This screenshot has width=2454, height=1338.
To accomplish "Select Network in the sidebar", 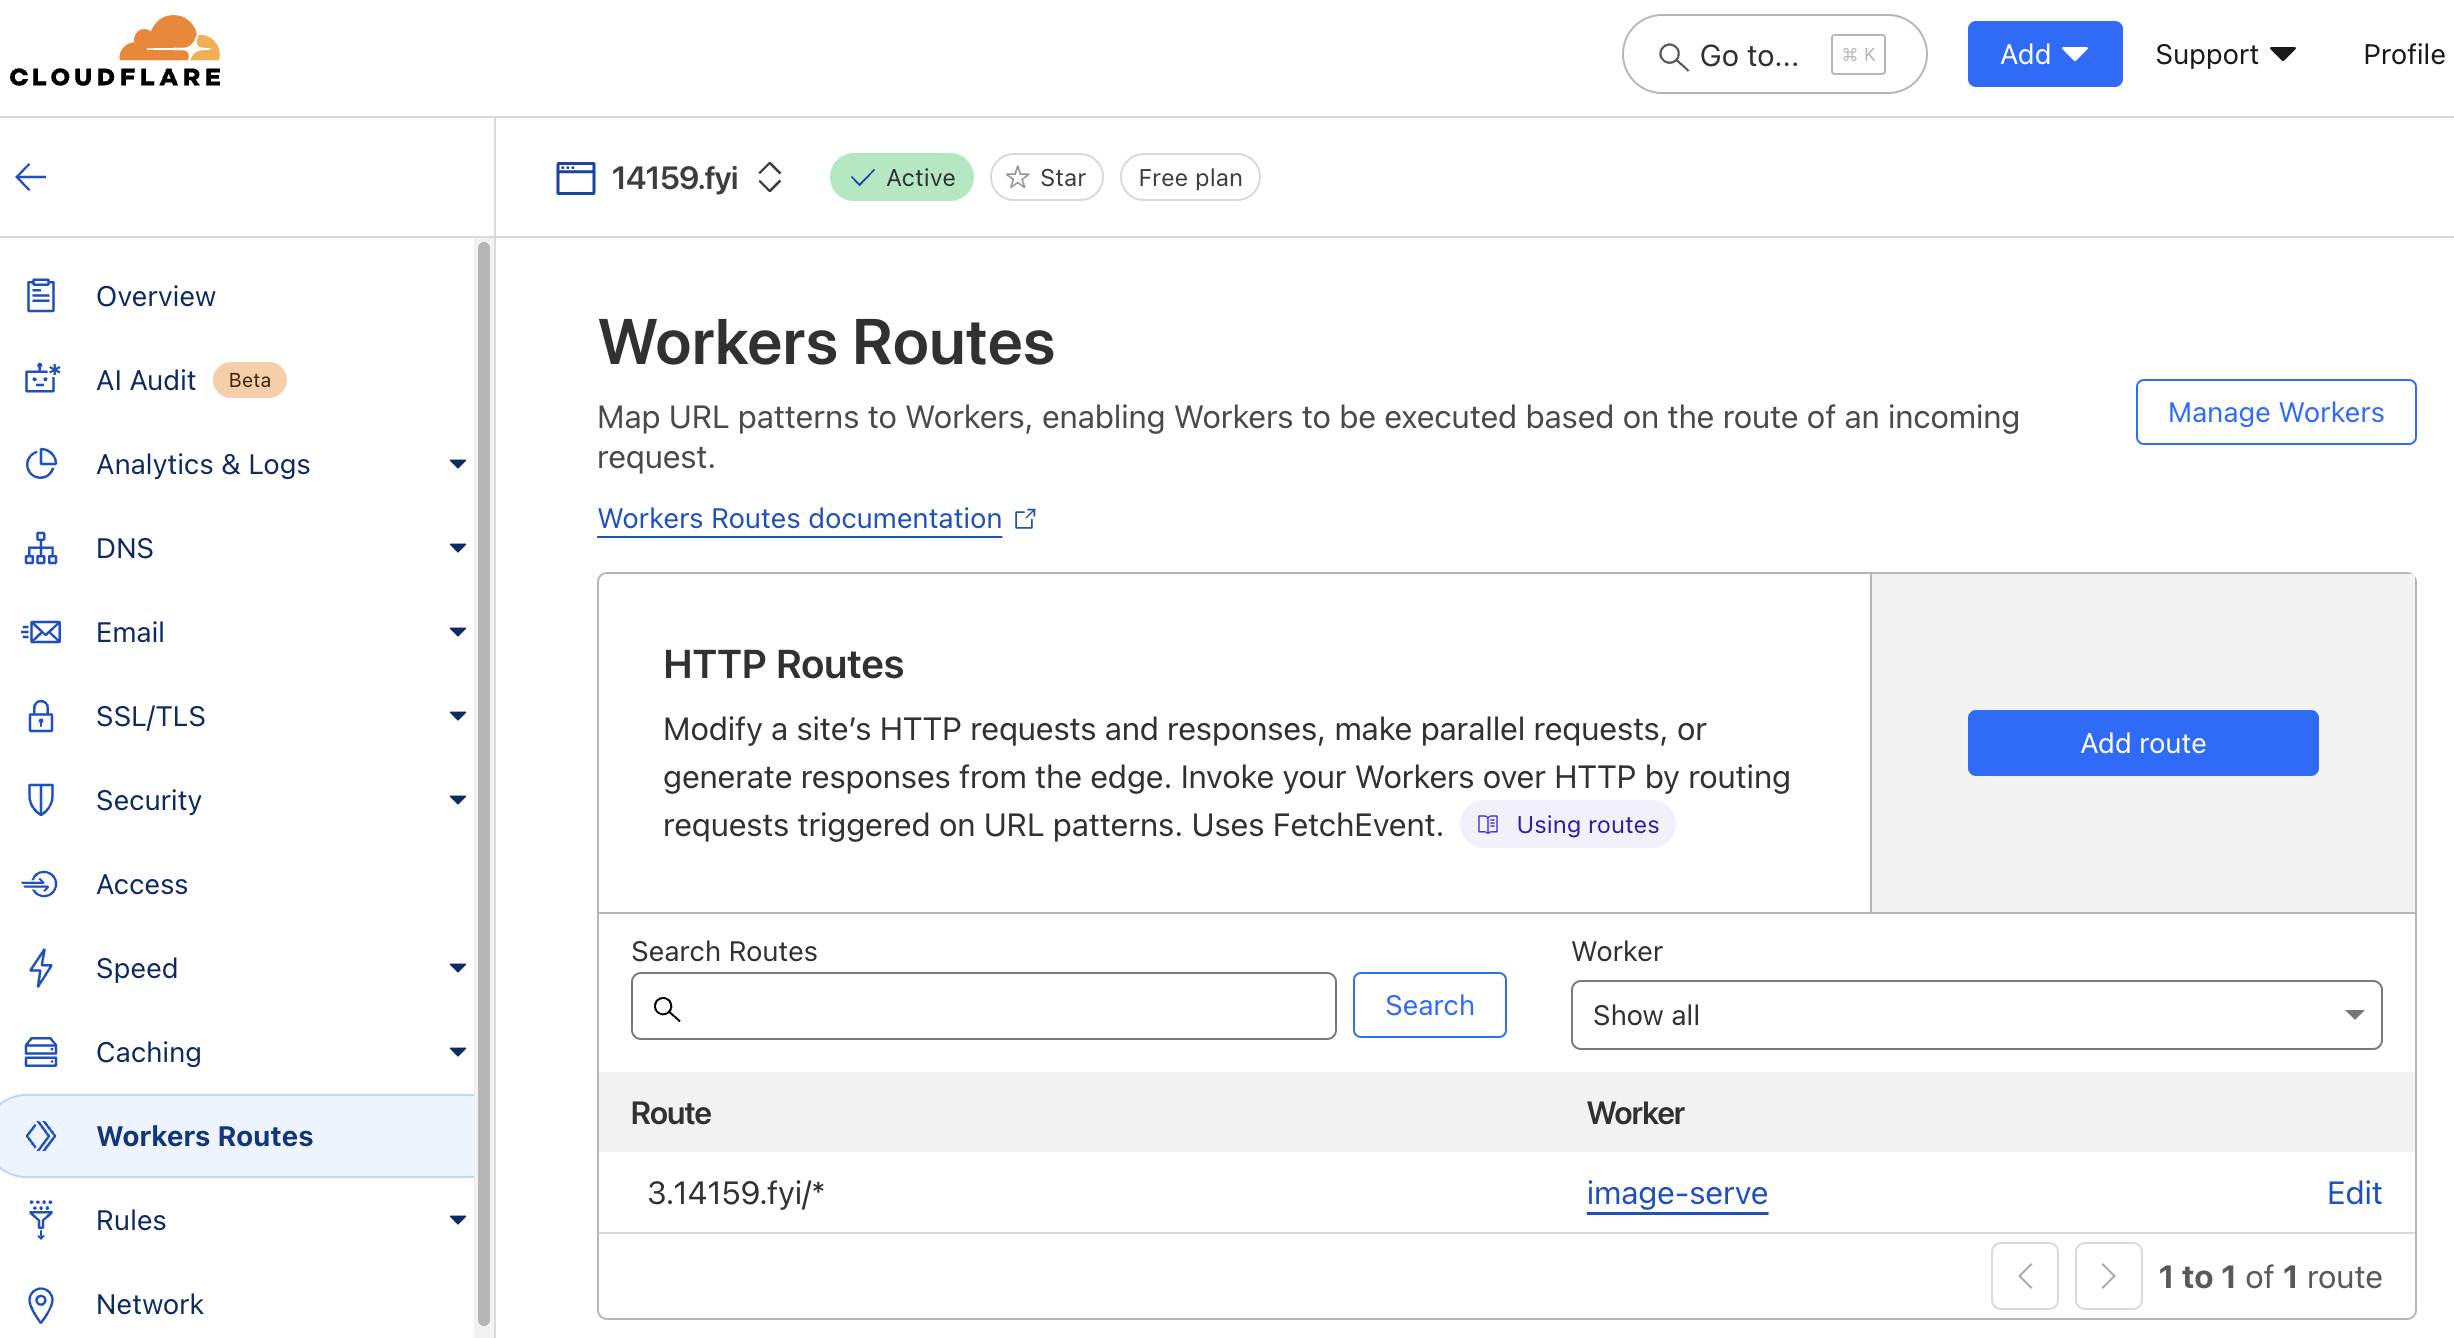I will click(x=150, y=1304).
